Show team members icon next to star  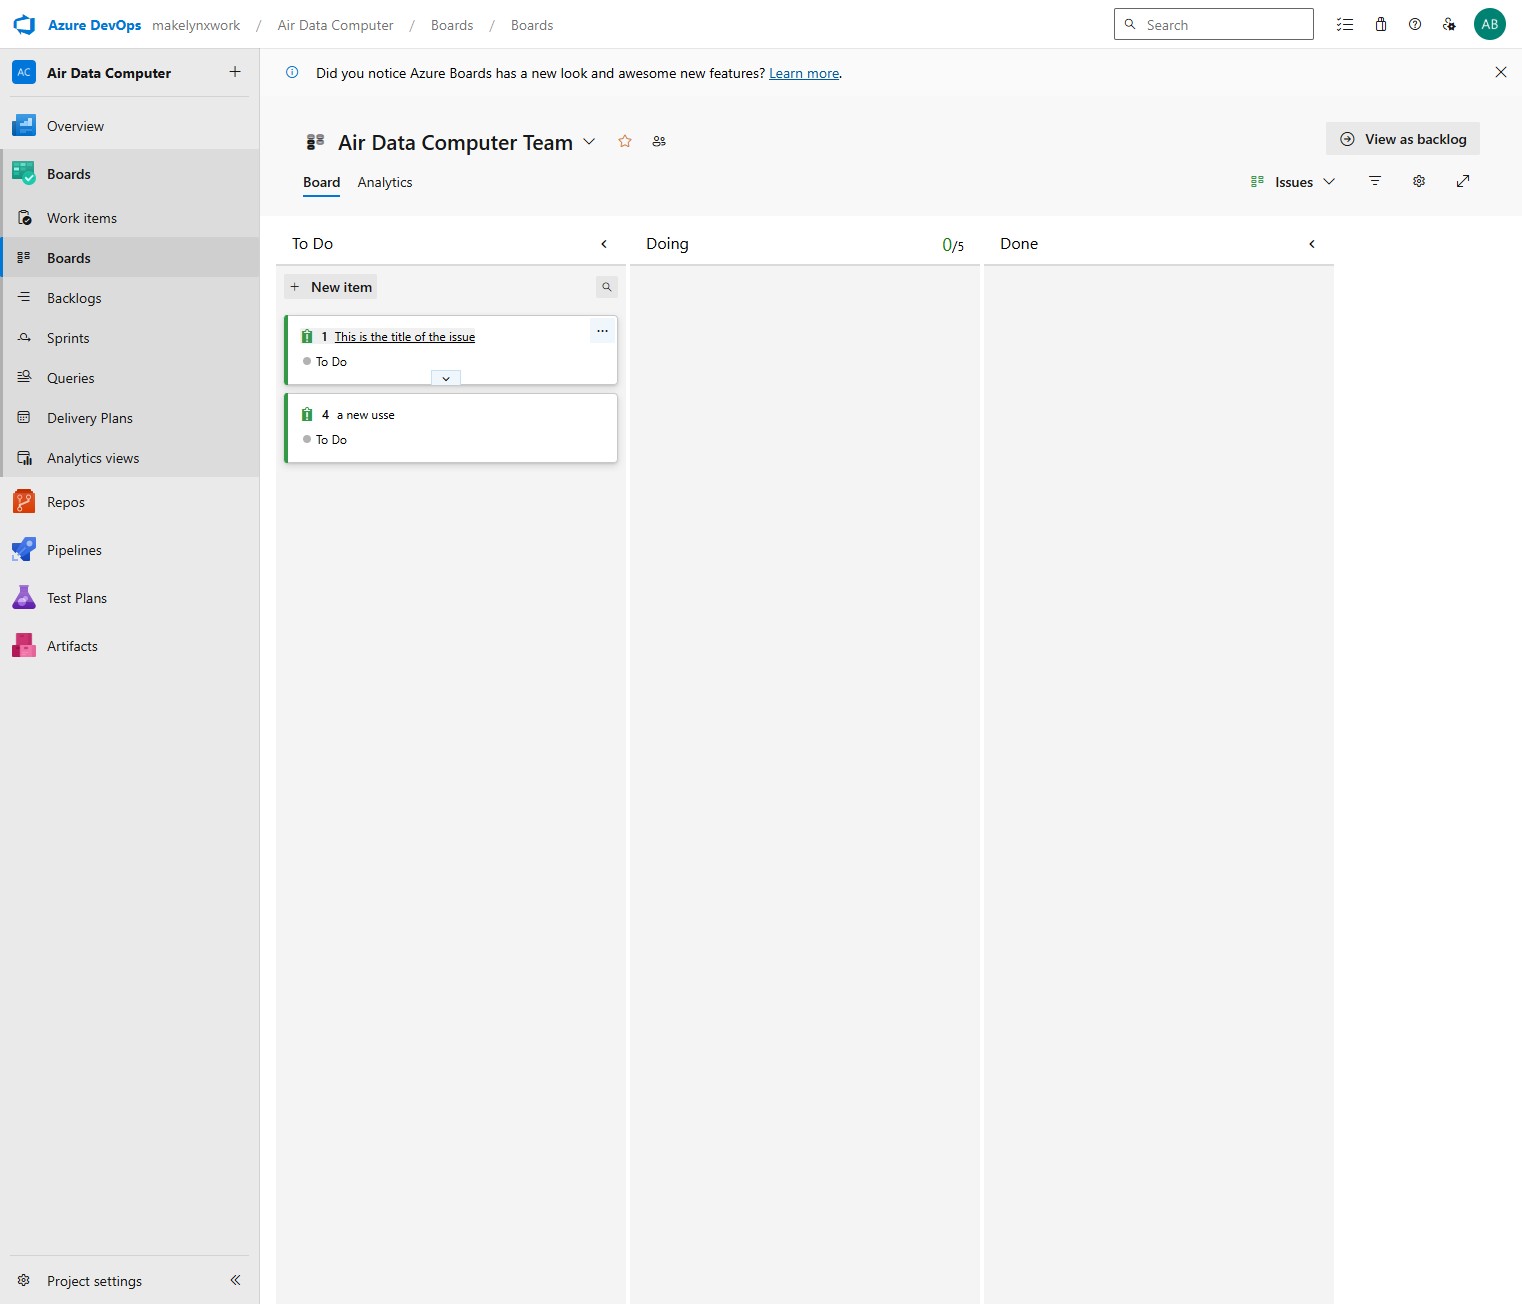[659, 141]
